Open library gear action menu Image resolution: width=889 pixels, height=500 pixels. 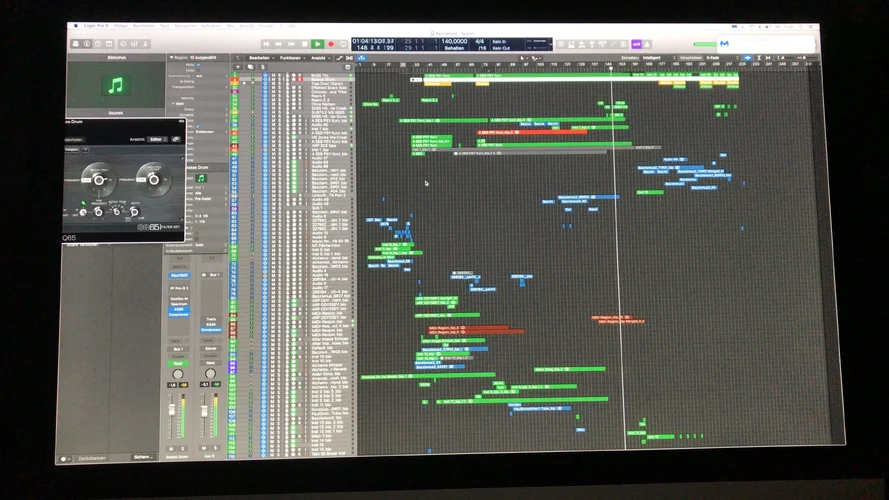pos(64,459)
